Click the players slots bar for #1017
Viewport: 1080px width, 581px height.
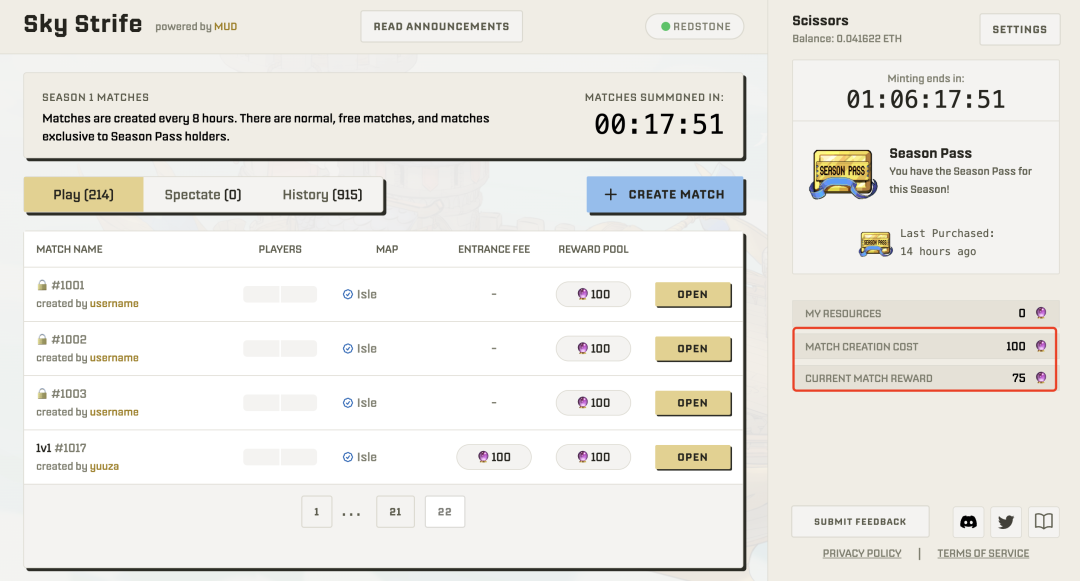click(x=280, y=457)
